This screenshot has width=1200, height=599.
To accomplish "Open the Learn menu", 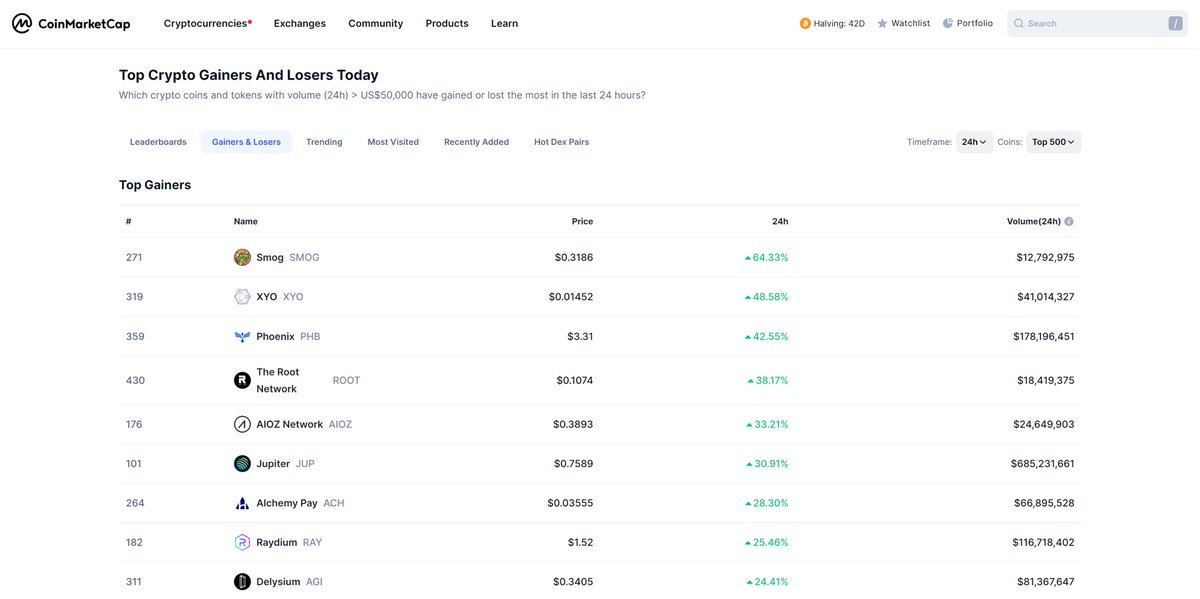I will pyautogui.click(x=505, y=23).
